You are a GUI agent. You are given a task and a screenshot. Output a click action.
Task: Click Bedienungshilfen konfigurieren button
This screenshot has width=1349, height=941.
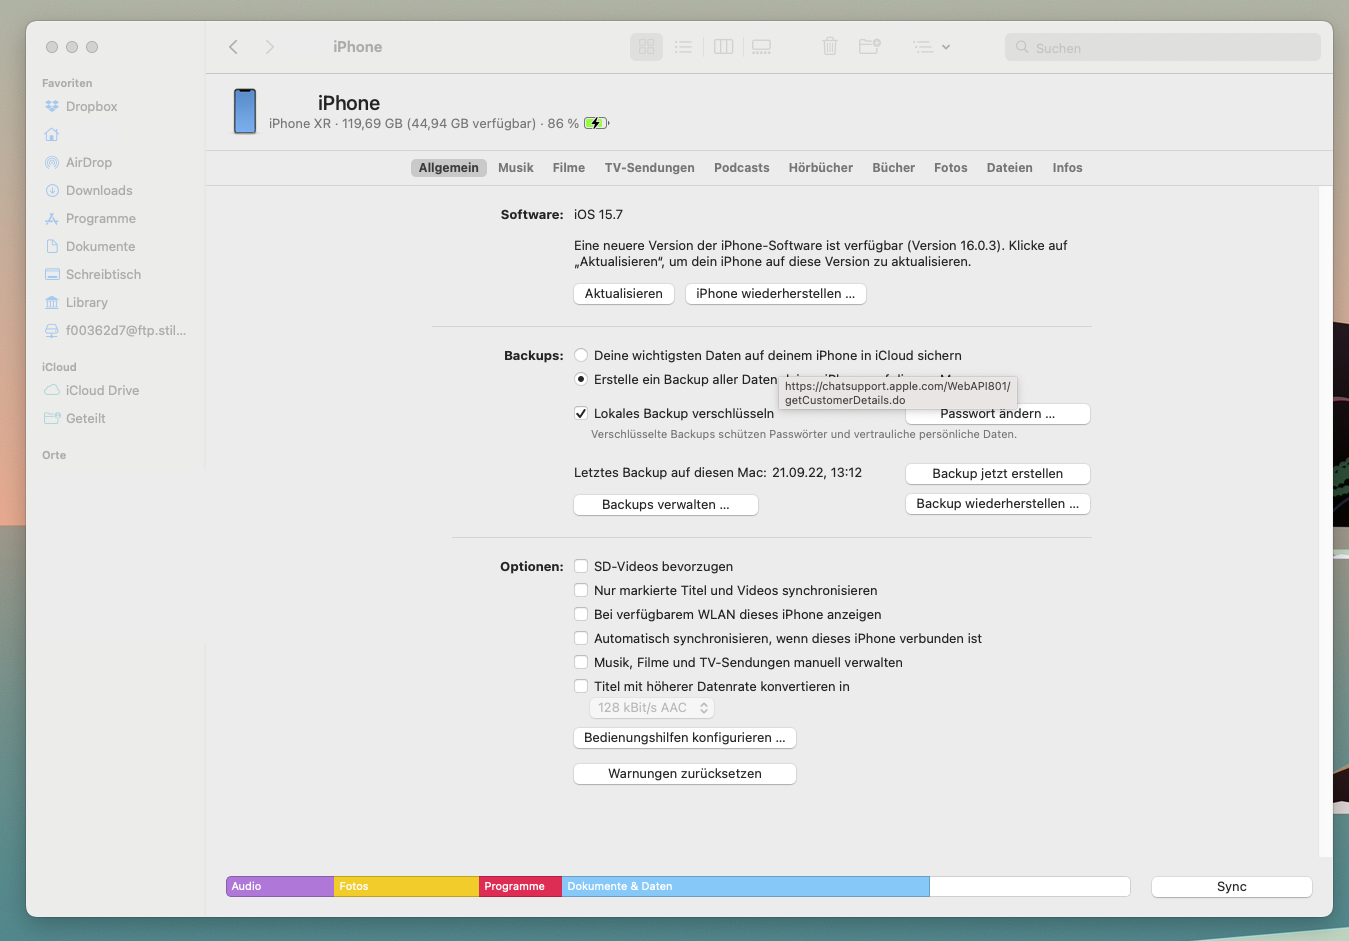685,738
